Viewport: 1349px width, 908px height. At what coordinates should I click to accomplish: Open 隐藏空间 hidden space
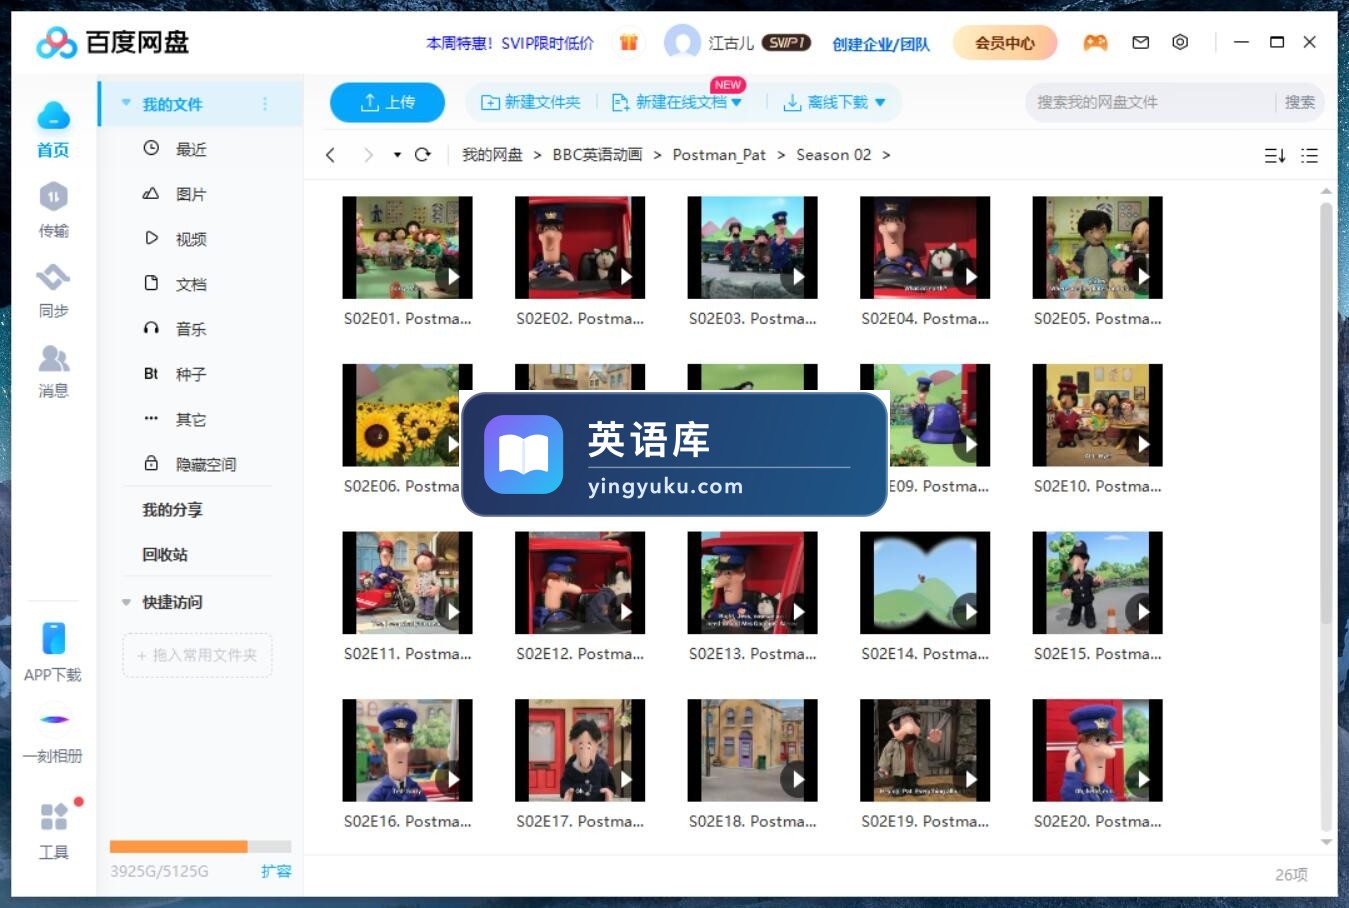click(206, 464)
